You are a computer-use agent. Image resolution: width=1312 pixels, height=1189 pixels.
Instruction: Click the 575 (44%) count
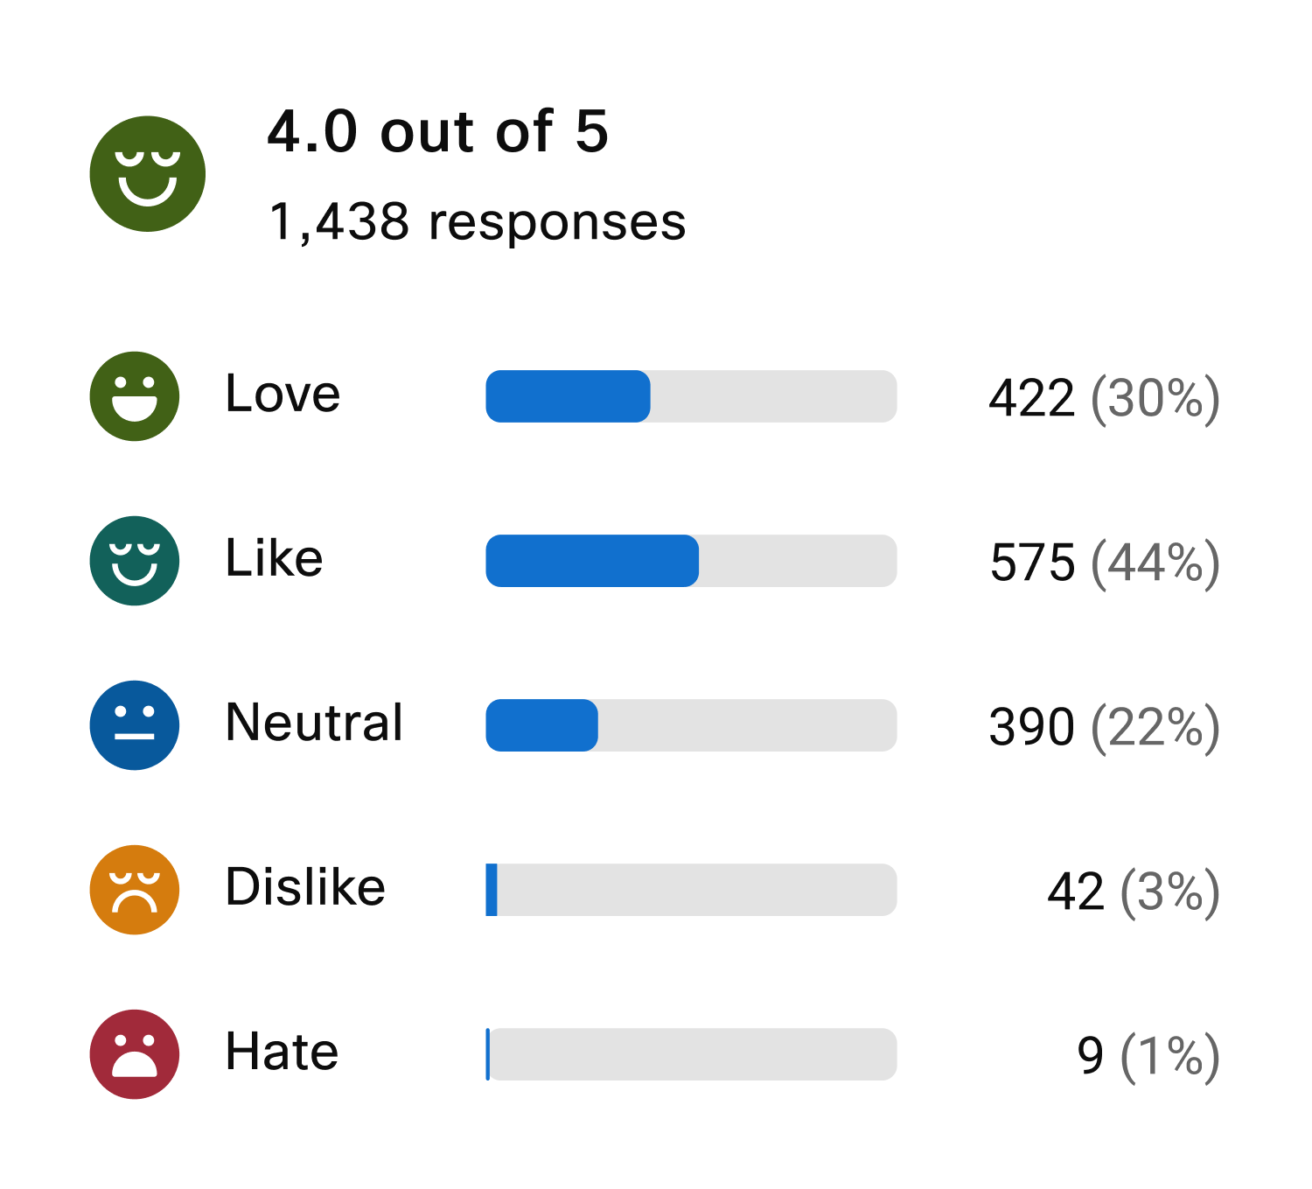tap(1105, 562)
